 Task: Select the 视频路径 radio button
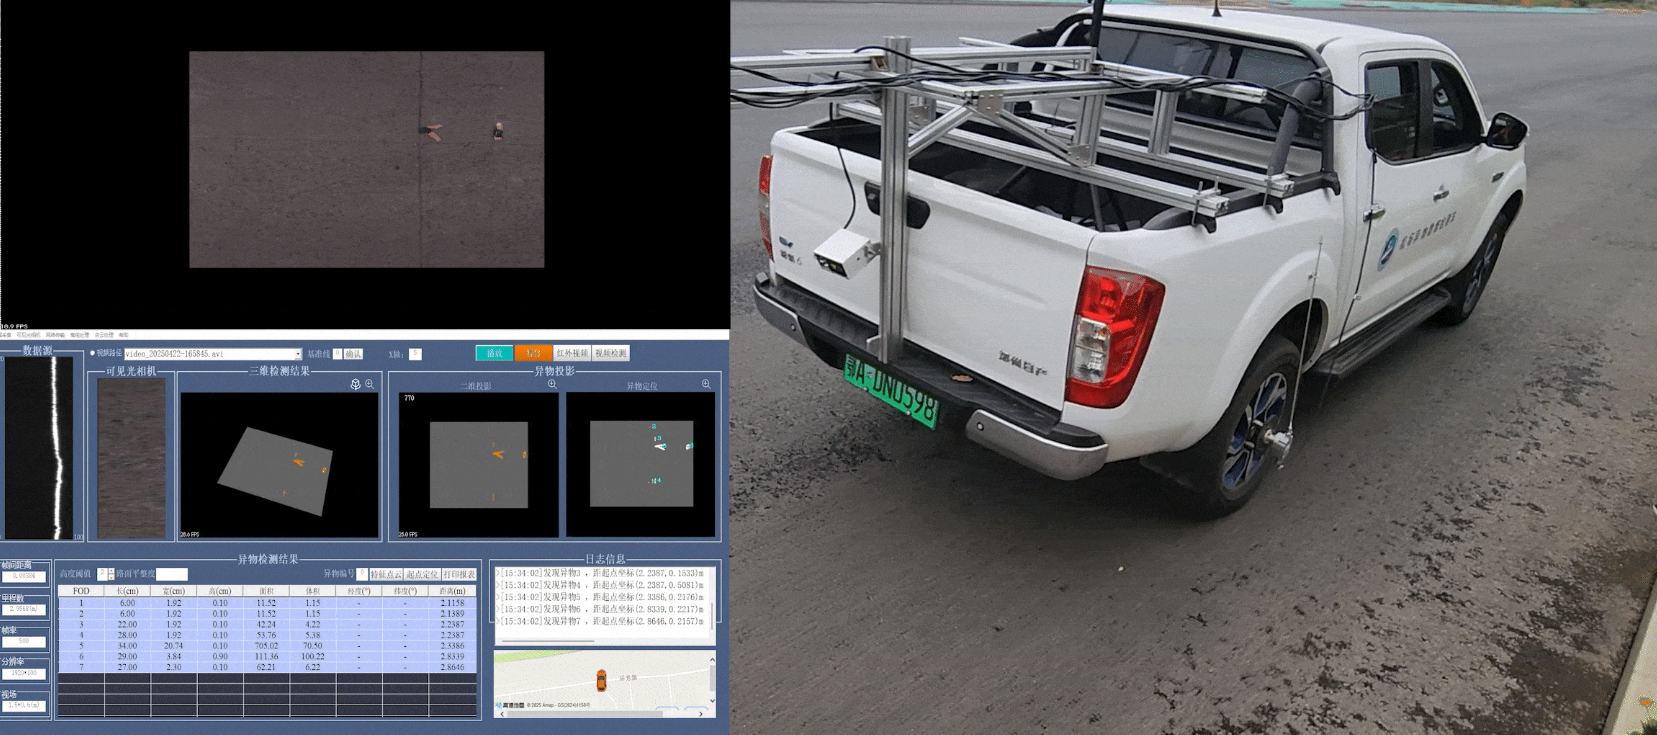pyautogui.click(x=93, y=353)
